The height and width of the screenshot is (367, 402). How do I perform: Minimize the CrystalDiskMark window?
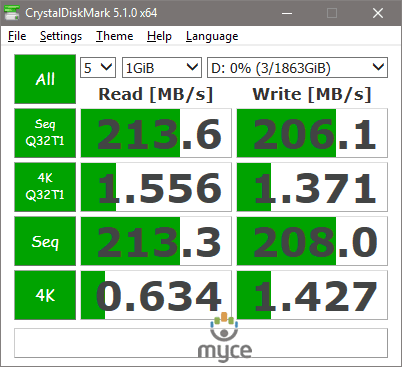(287, 13)
